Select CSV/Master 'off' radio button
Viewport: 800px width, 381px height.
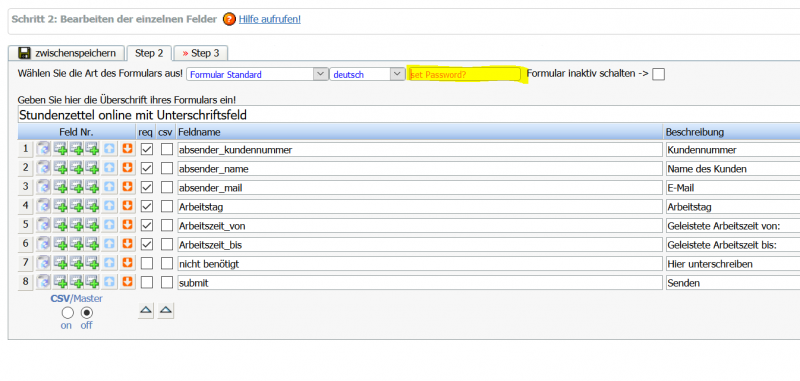point(87,313)
